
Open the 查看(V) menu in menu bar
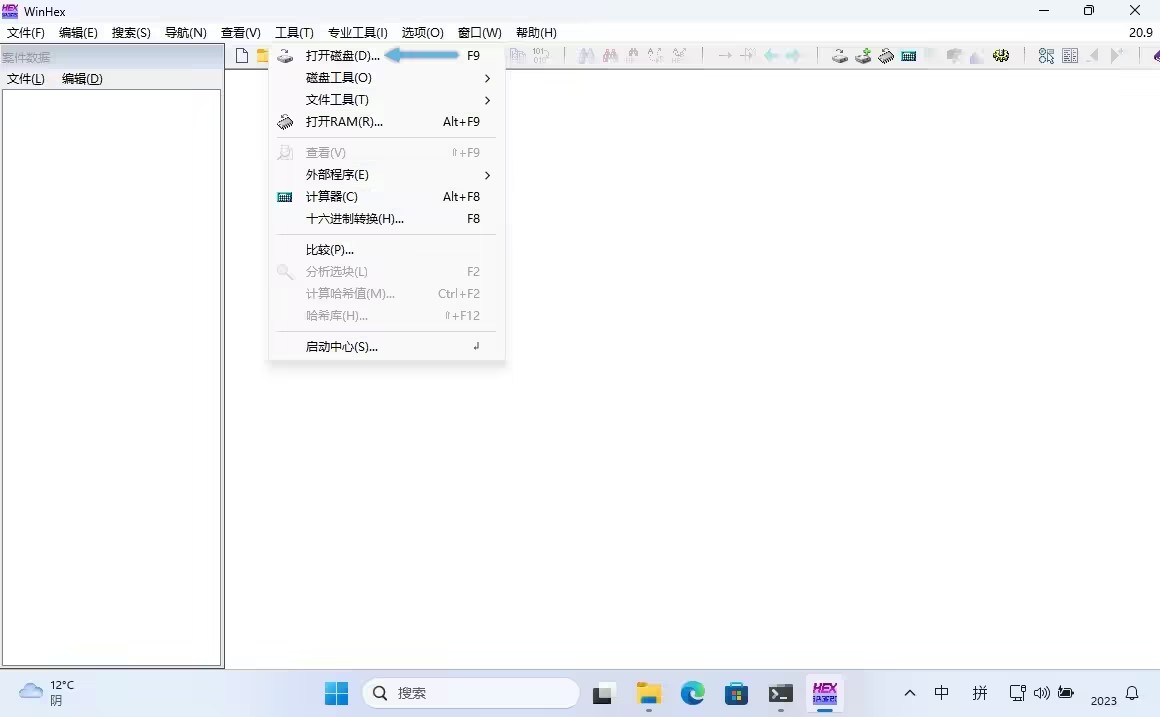(x=240, y=33)
